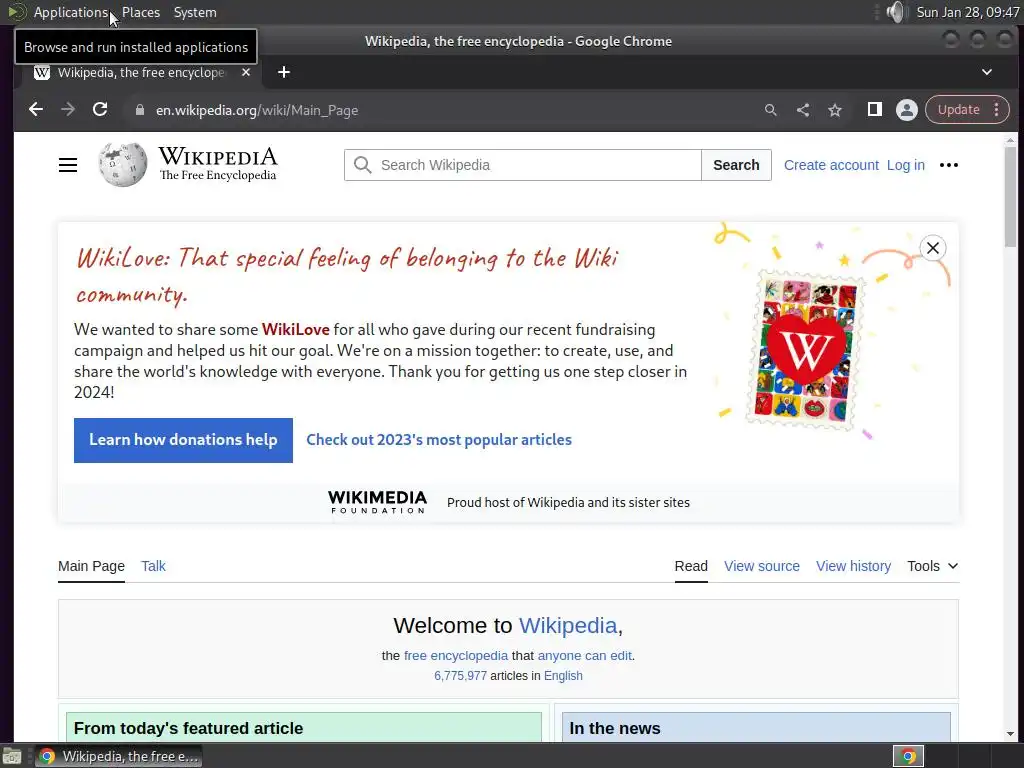Viewport: 1024px width, 768px height.
Task: Open Chrome side panel icon
Action: [x=874, y=110]
